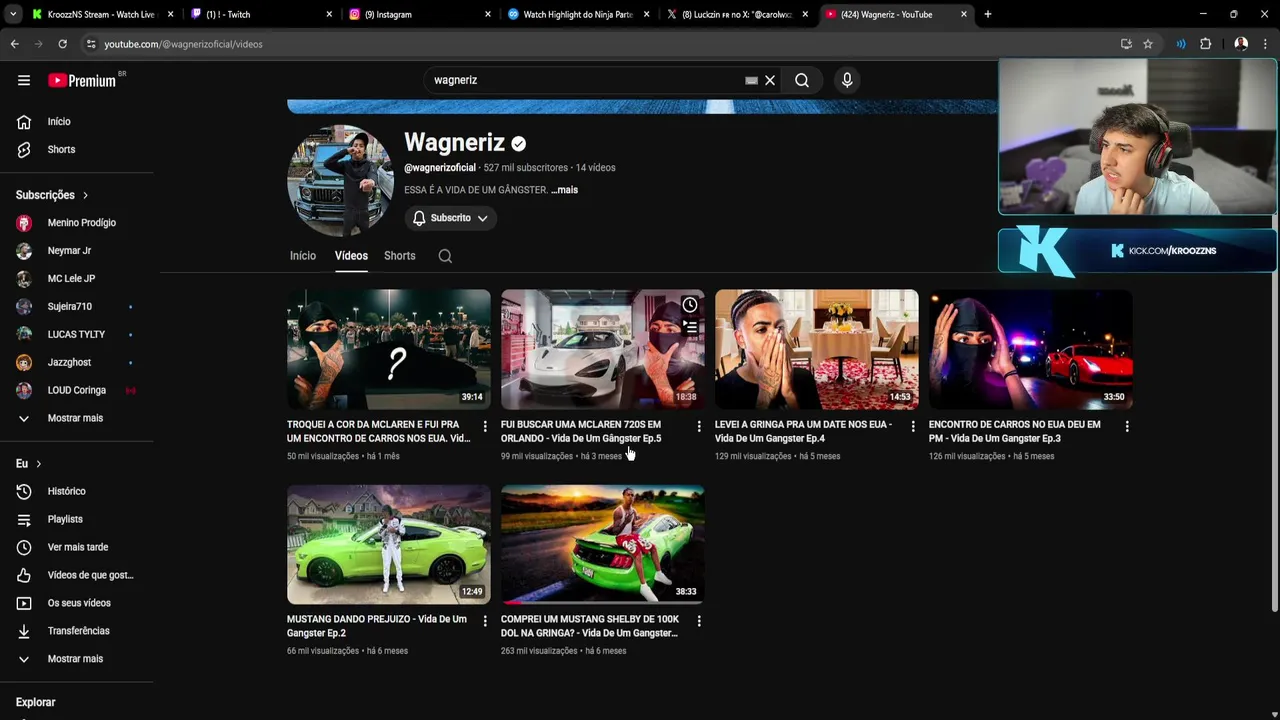Open the YouTube hamburger guide menu
Image resolution: width=1280 pixels, height=720 pixels.
click(x=24, y=80)
